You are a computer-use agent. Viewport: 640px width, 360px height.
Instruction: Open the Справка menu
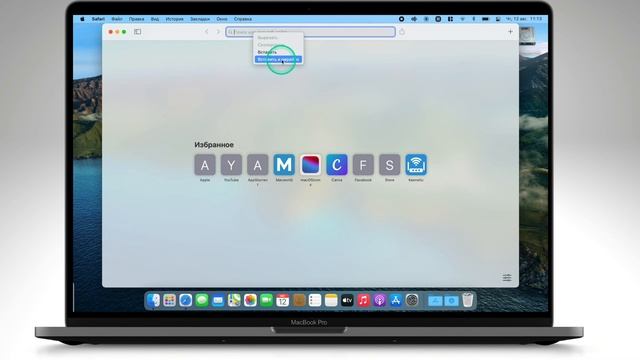(243, 19)
